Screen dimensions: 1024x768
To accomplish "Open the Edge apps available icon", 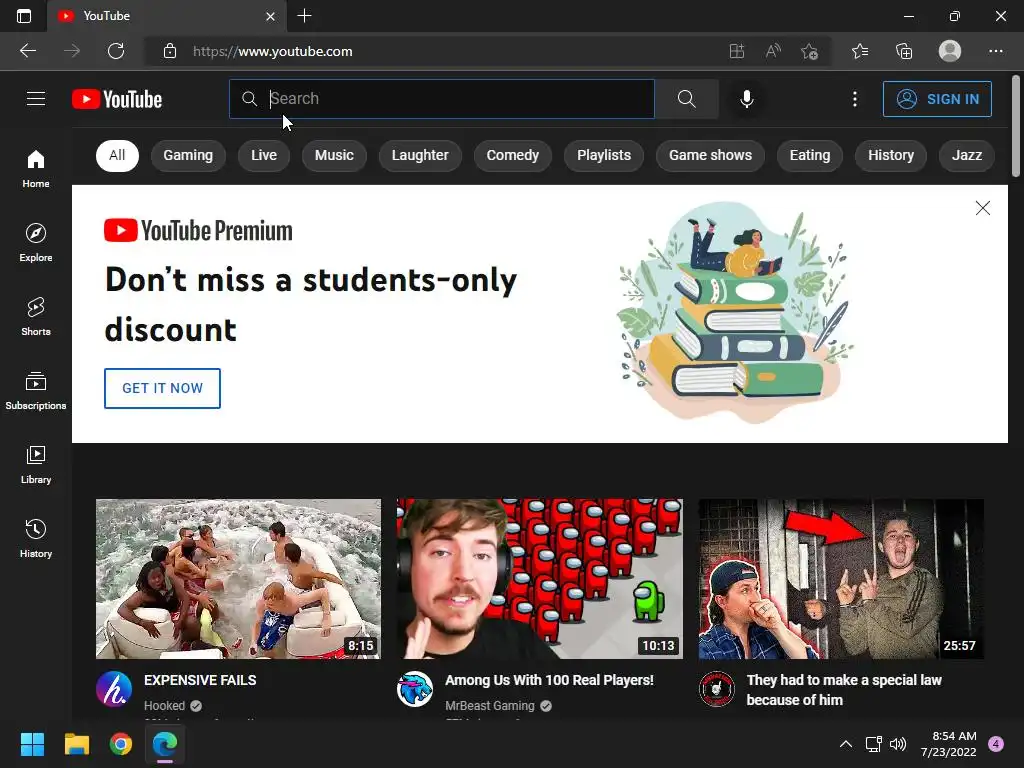I will [737, 51].
